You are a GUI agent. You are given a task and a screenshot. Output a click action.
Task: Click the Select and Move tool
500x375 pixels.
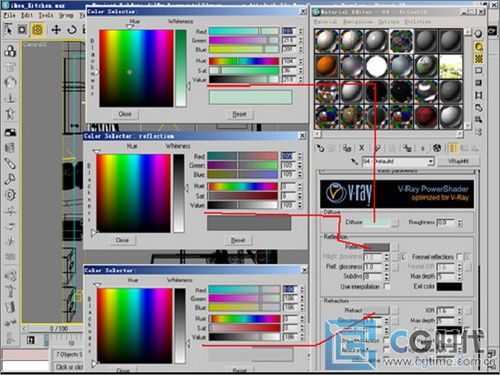[x=56, y=30]
